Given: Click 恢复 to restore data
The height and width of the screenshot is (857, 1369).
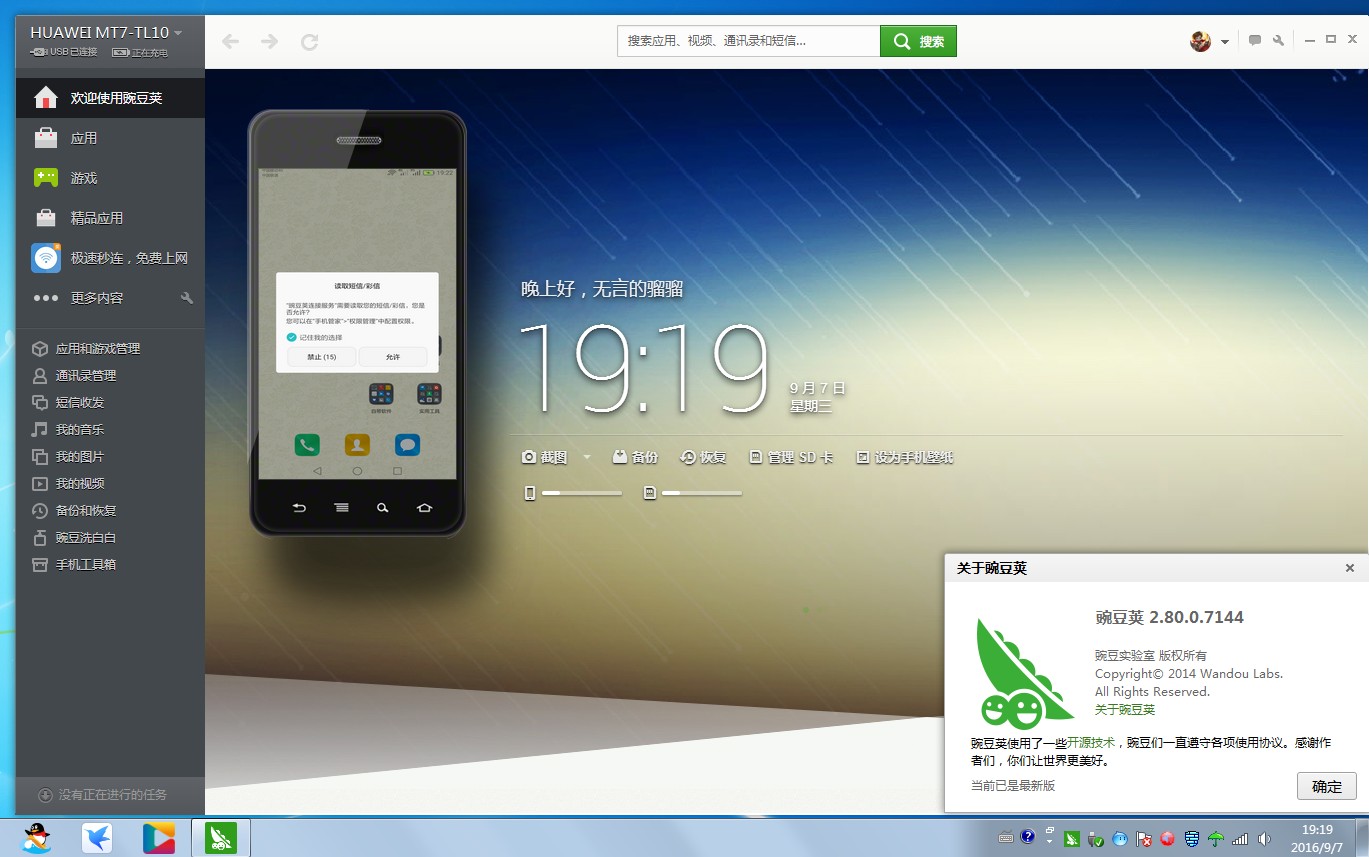Looking at the screenshot, I should [703, 457].
